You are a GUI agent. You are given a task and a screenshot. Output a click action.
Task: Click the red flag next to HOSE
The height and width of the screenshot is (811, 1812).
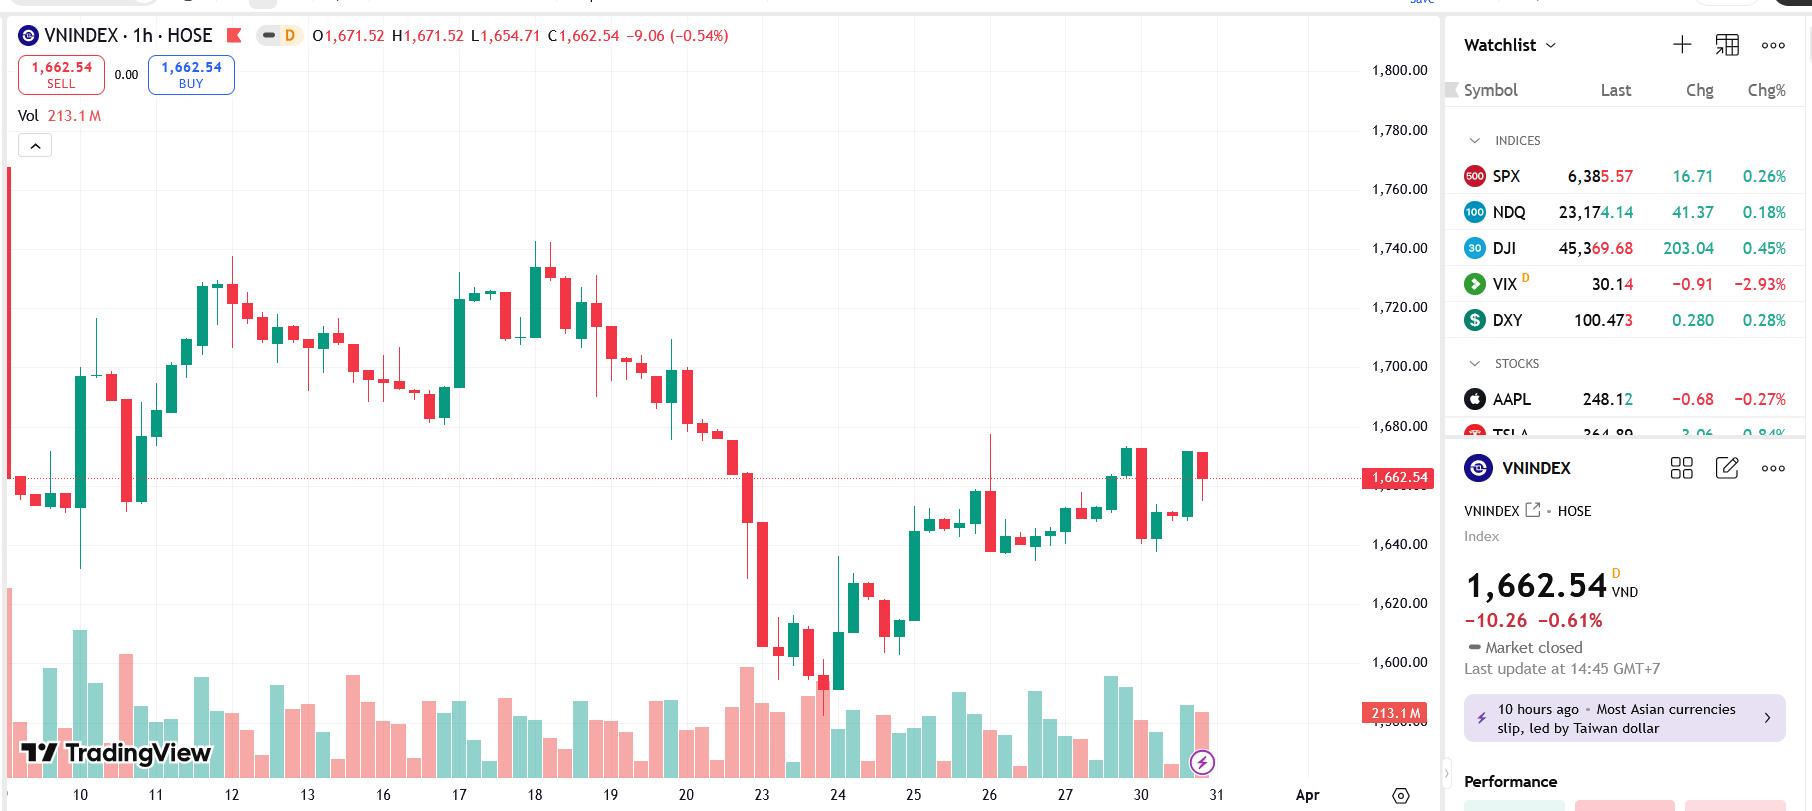(x=234, y=36)
